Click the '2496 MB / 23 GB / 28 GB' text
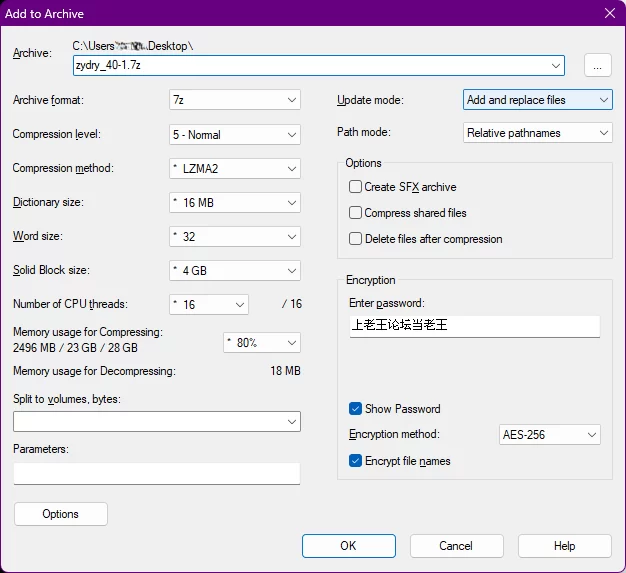Viewport: 626px width, 573px height. [75, 348]
